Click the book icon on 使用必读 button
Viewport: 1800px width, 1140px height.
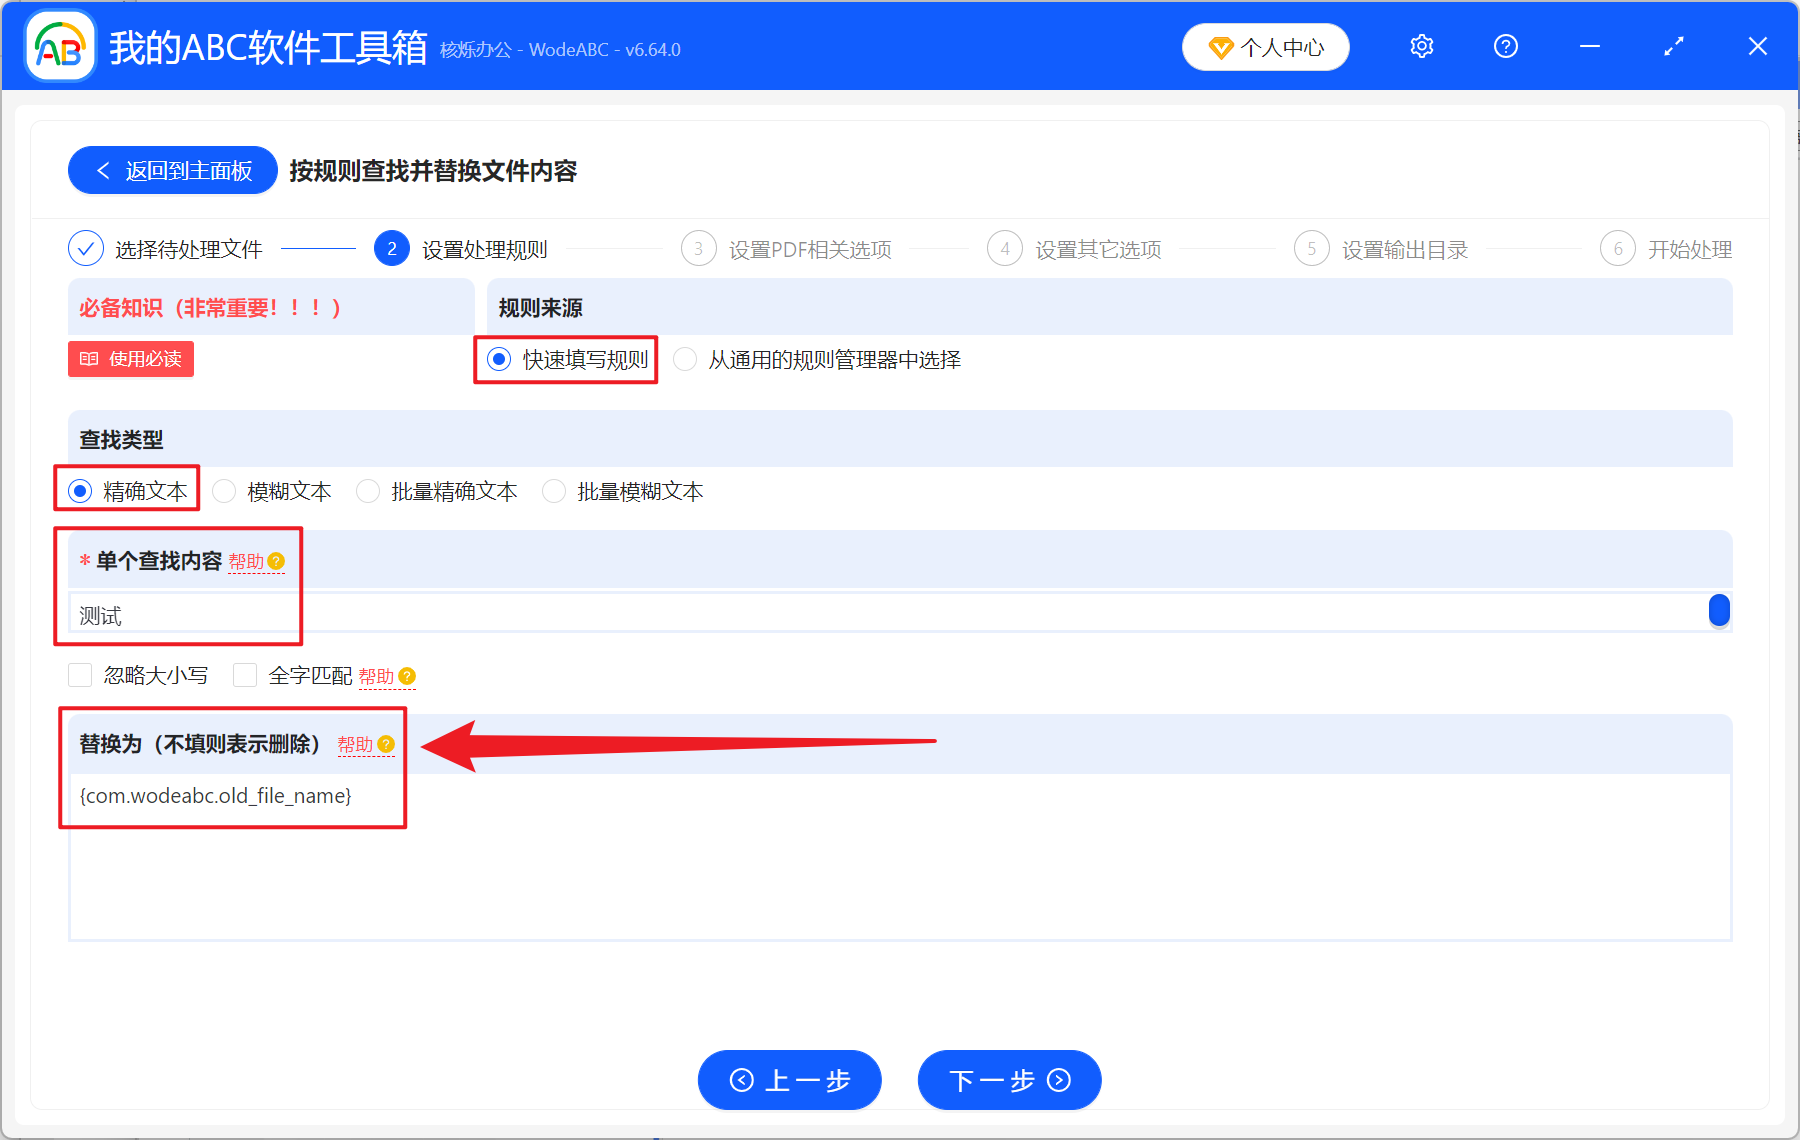click(88, 359)
